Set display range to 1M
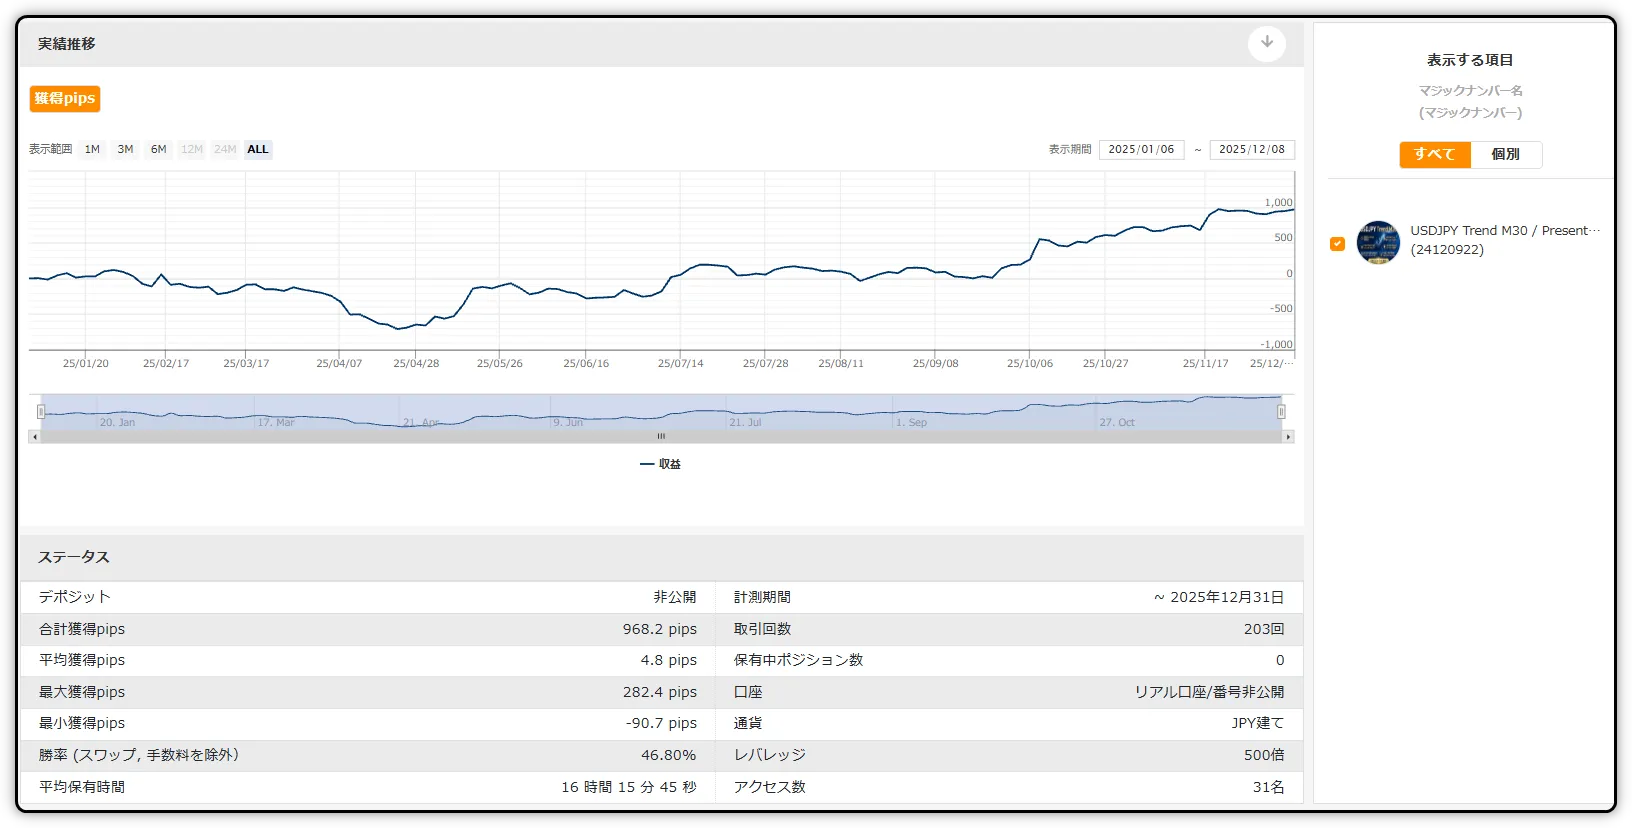The width and height of the screenshot is (1632, 828). coord(92,149)
